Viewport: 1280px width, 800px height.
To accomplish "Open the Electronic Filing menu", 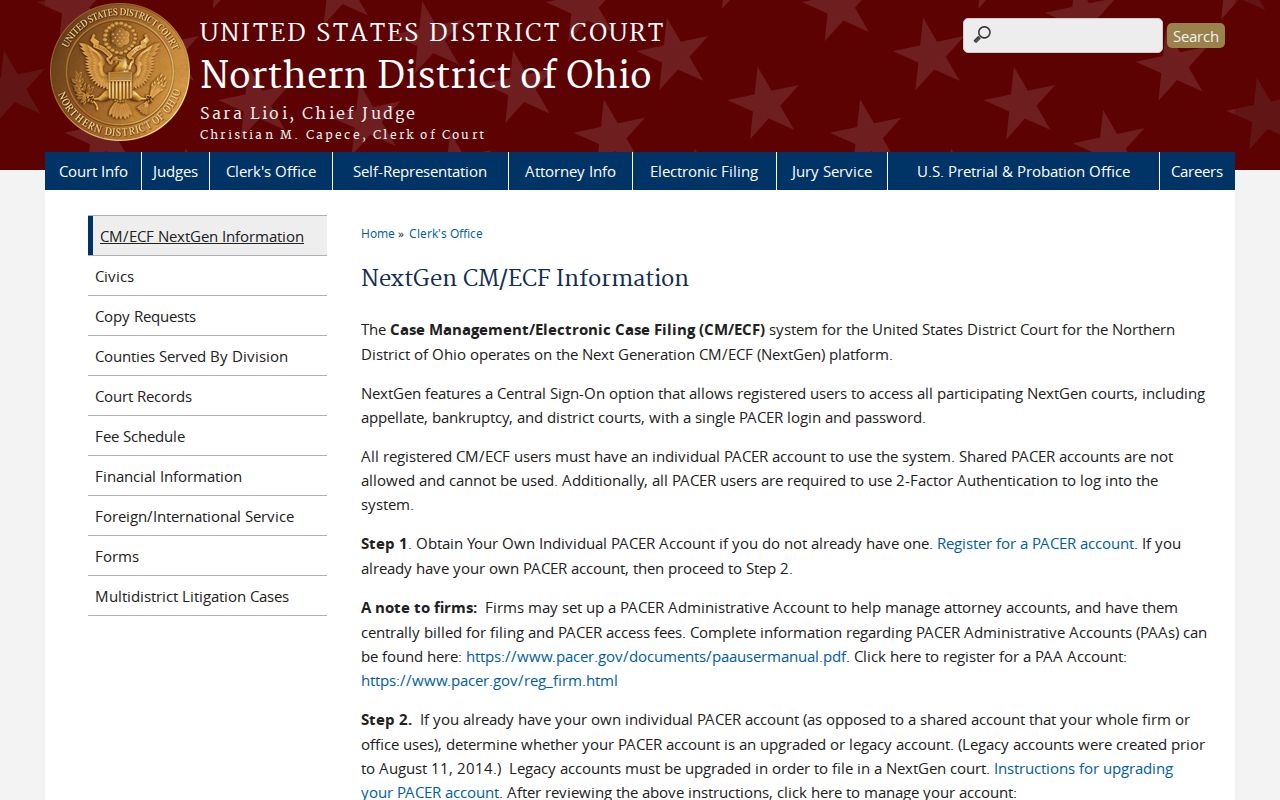I will click(x=704, y=171).
